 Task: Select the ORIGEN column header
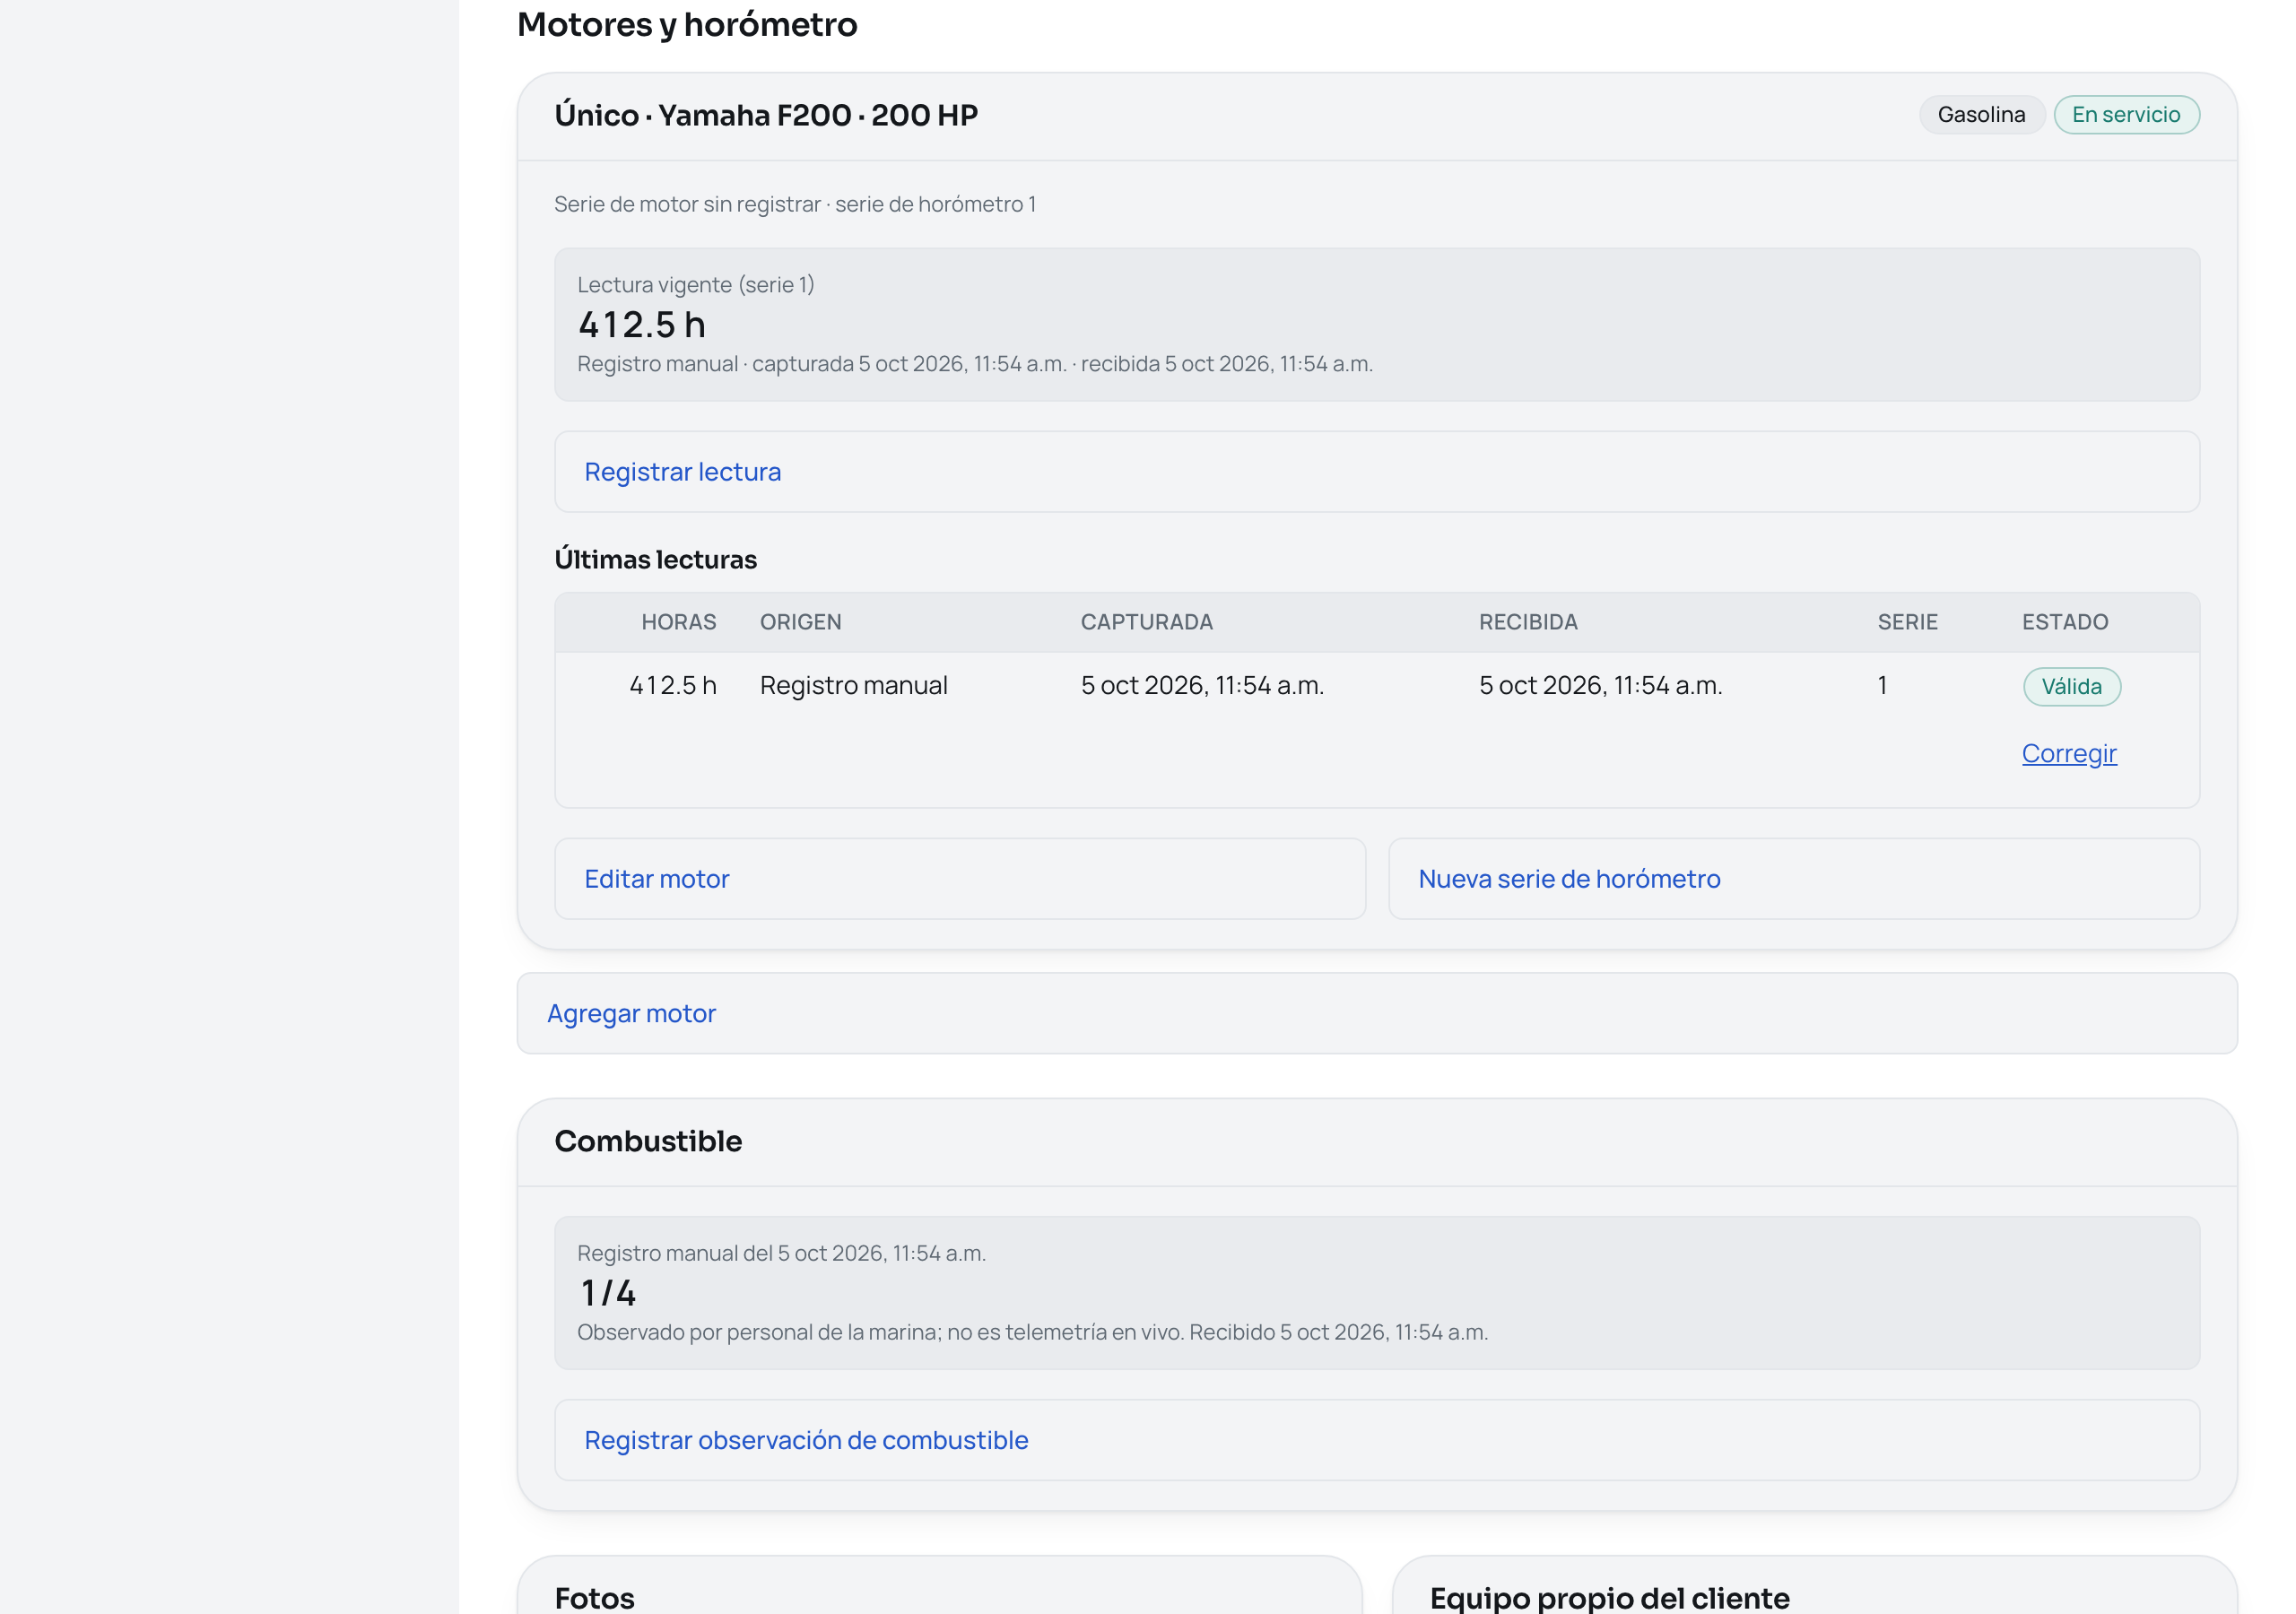point(800,622)
